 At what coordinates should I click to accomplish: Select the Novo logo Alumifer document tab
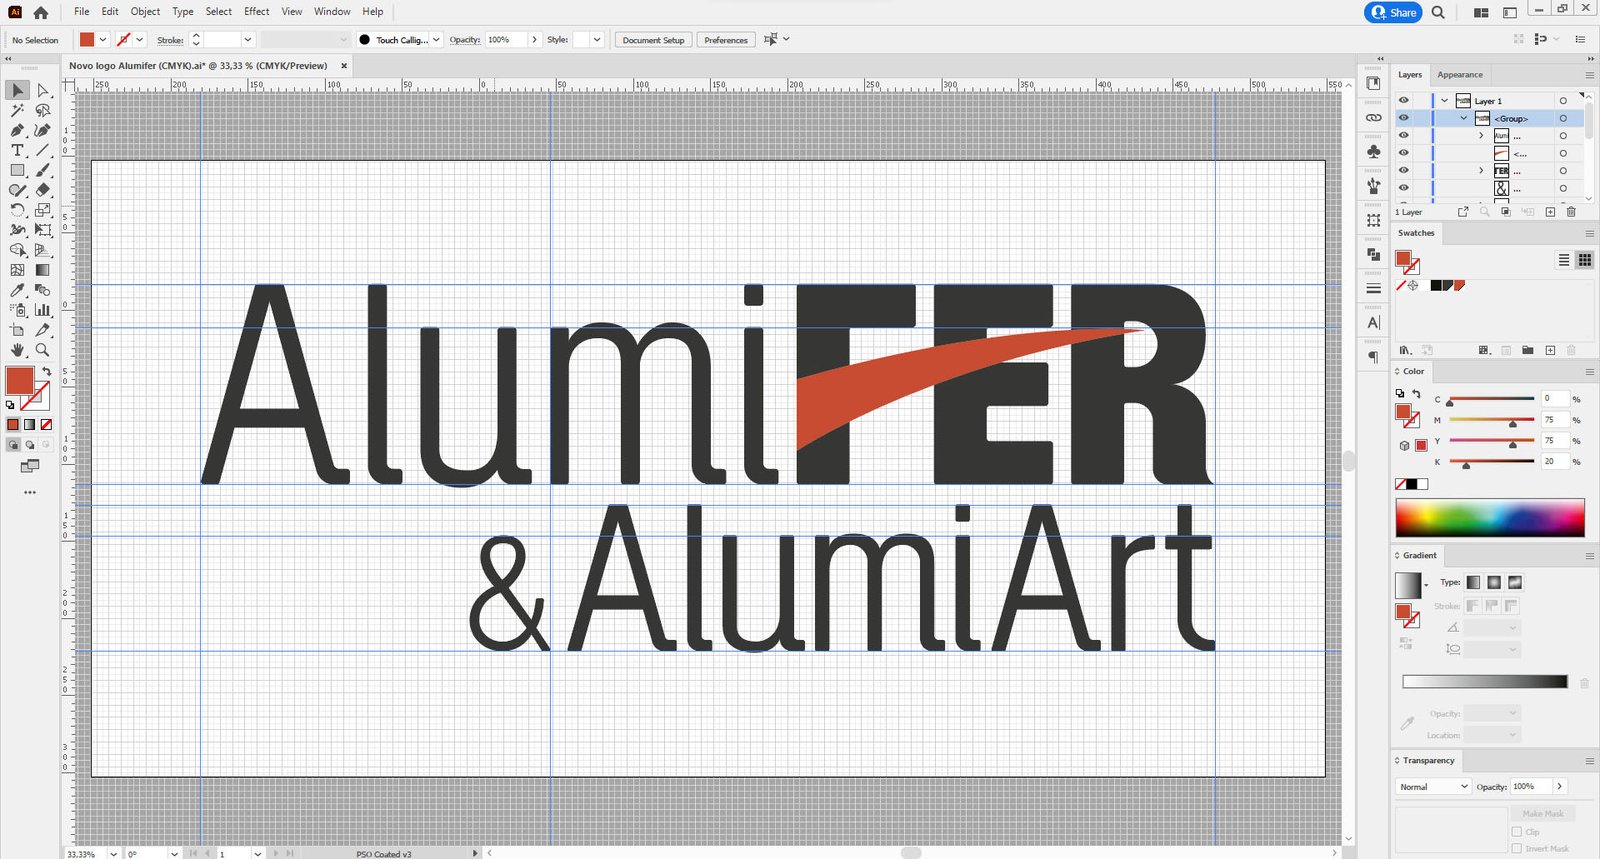click(x=198, y=66)
